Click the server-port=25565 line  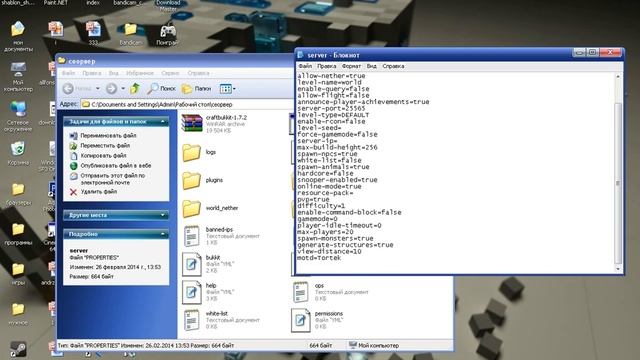coord(331,109)
